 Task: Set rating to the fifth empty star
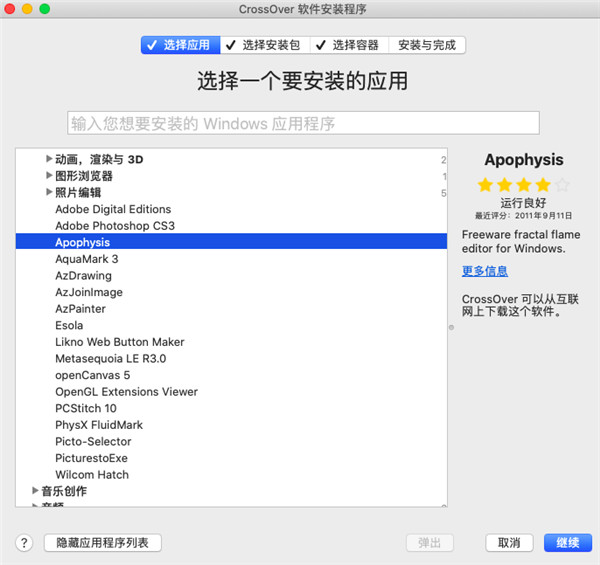[562, 185]
